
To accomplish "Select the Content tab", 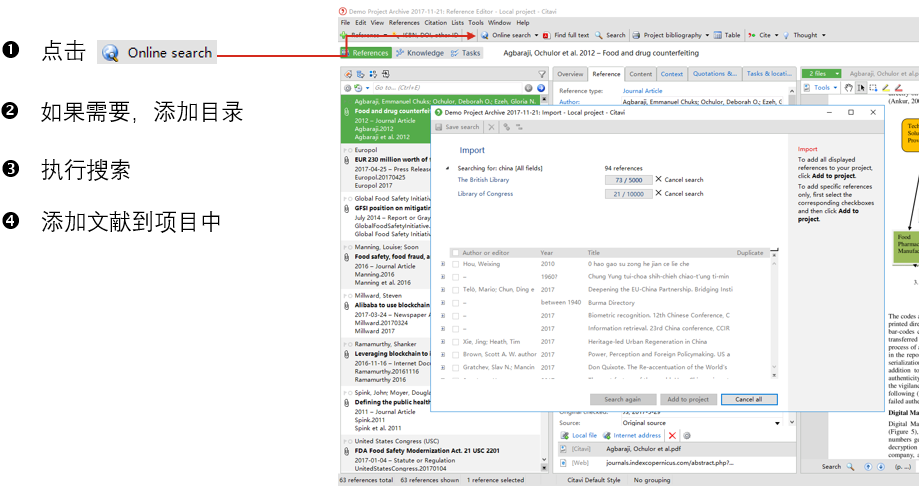I will [x=640, y=74].
